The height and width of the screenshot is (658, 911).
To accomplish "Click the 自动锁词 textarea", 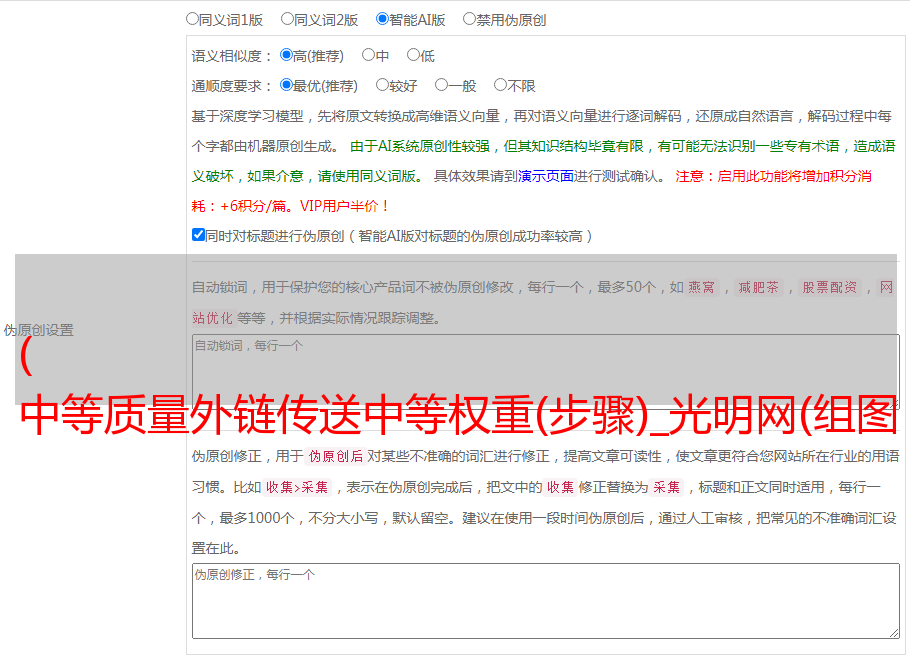I will tap(546, 372).
